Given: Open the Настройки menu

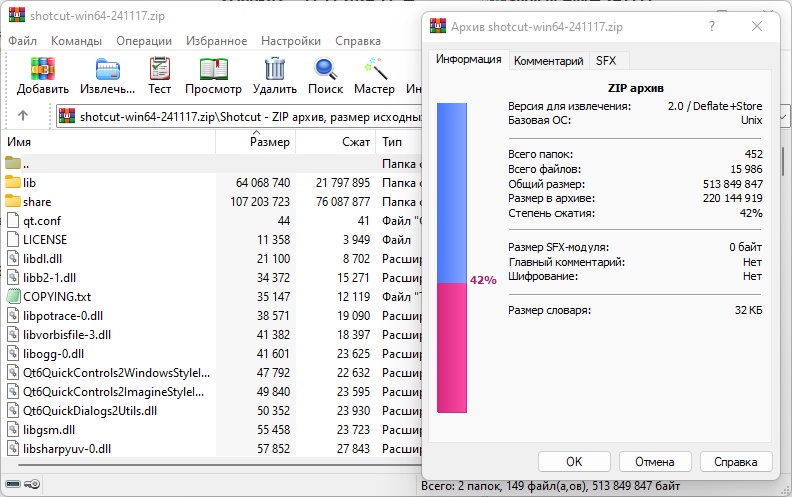Looking at the screenshot, I should pos(290,41).
